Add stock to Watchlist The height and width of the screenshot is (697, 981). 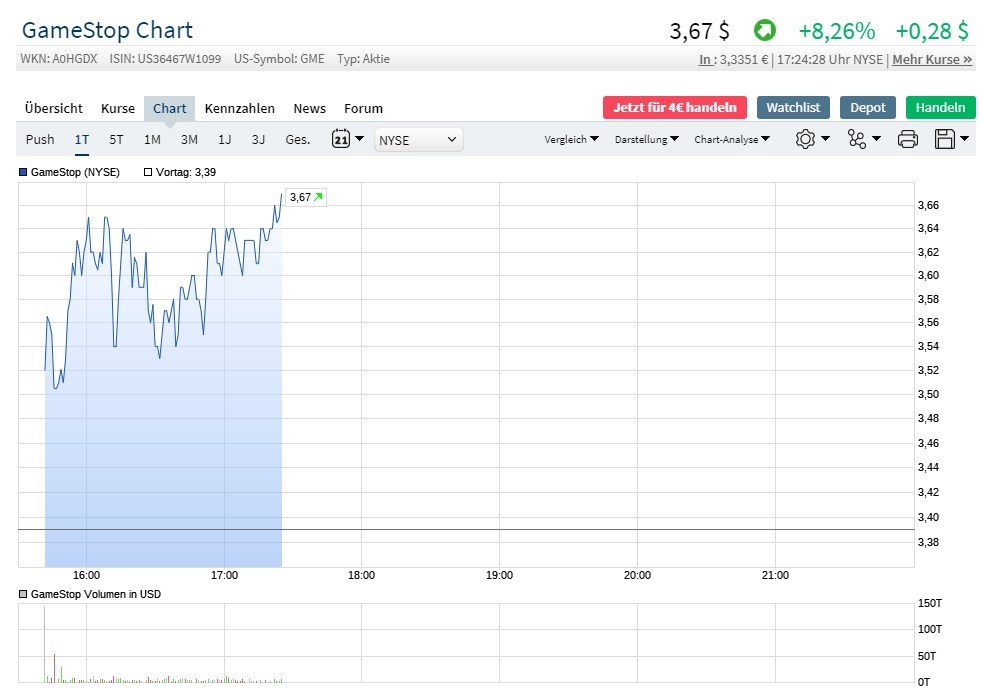pos(793,107)
